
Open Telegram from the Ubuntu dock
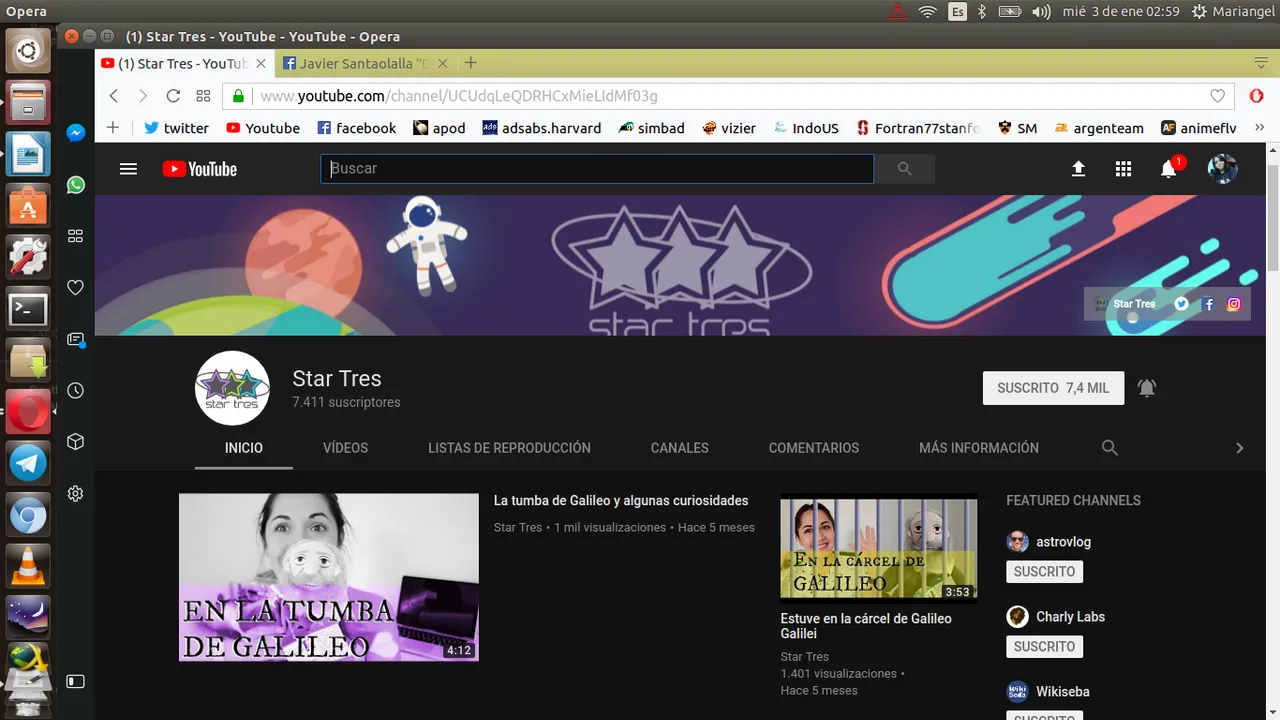(28, 463)
